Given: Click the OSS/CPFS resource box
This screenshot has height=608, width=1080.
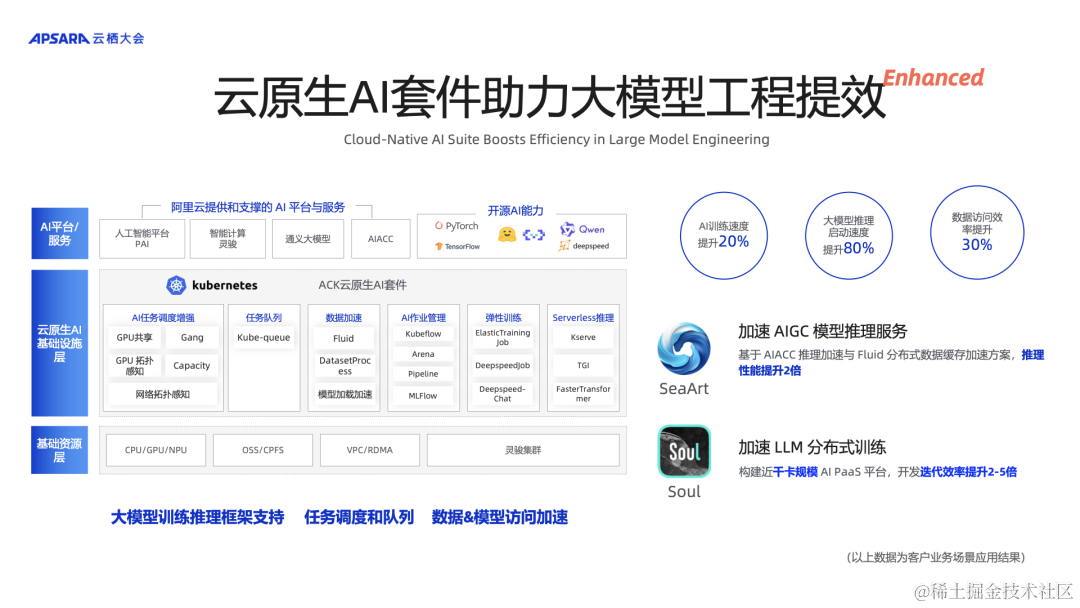Looking at the screenshot, I should (x=263, y=450).
